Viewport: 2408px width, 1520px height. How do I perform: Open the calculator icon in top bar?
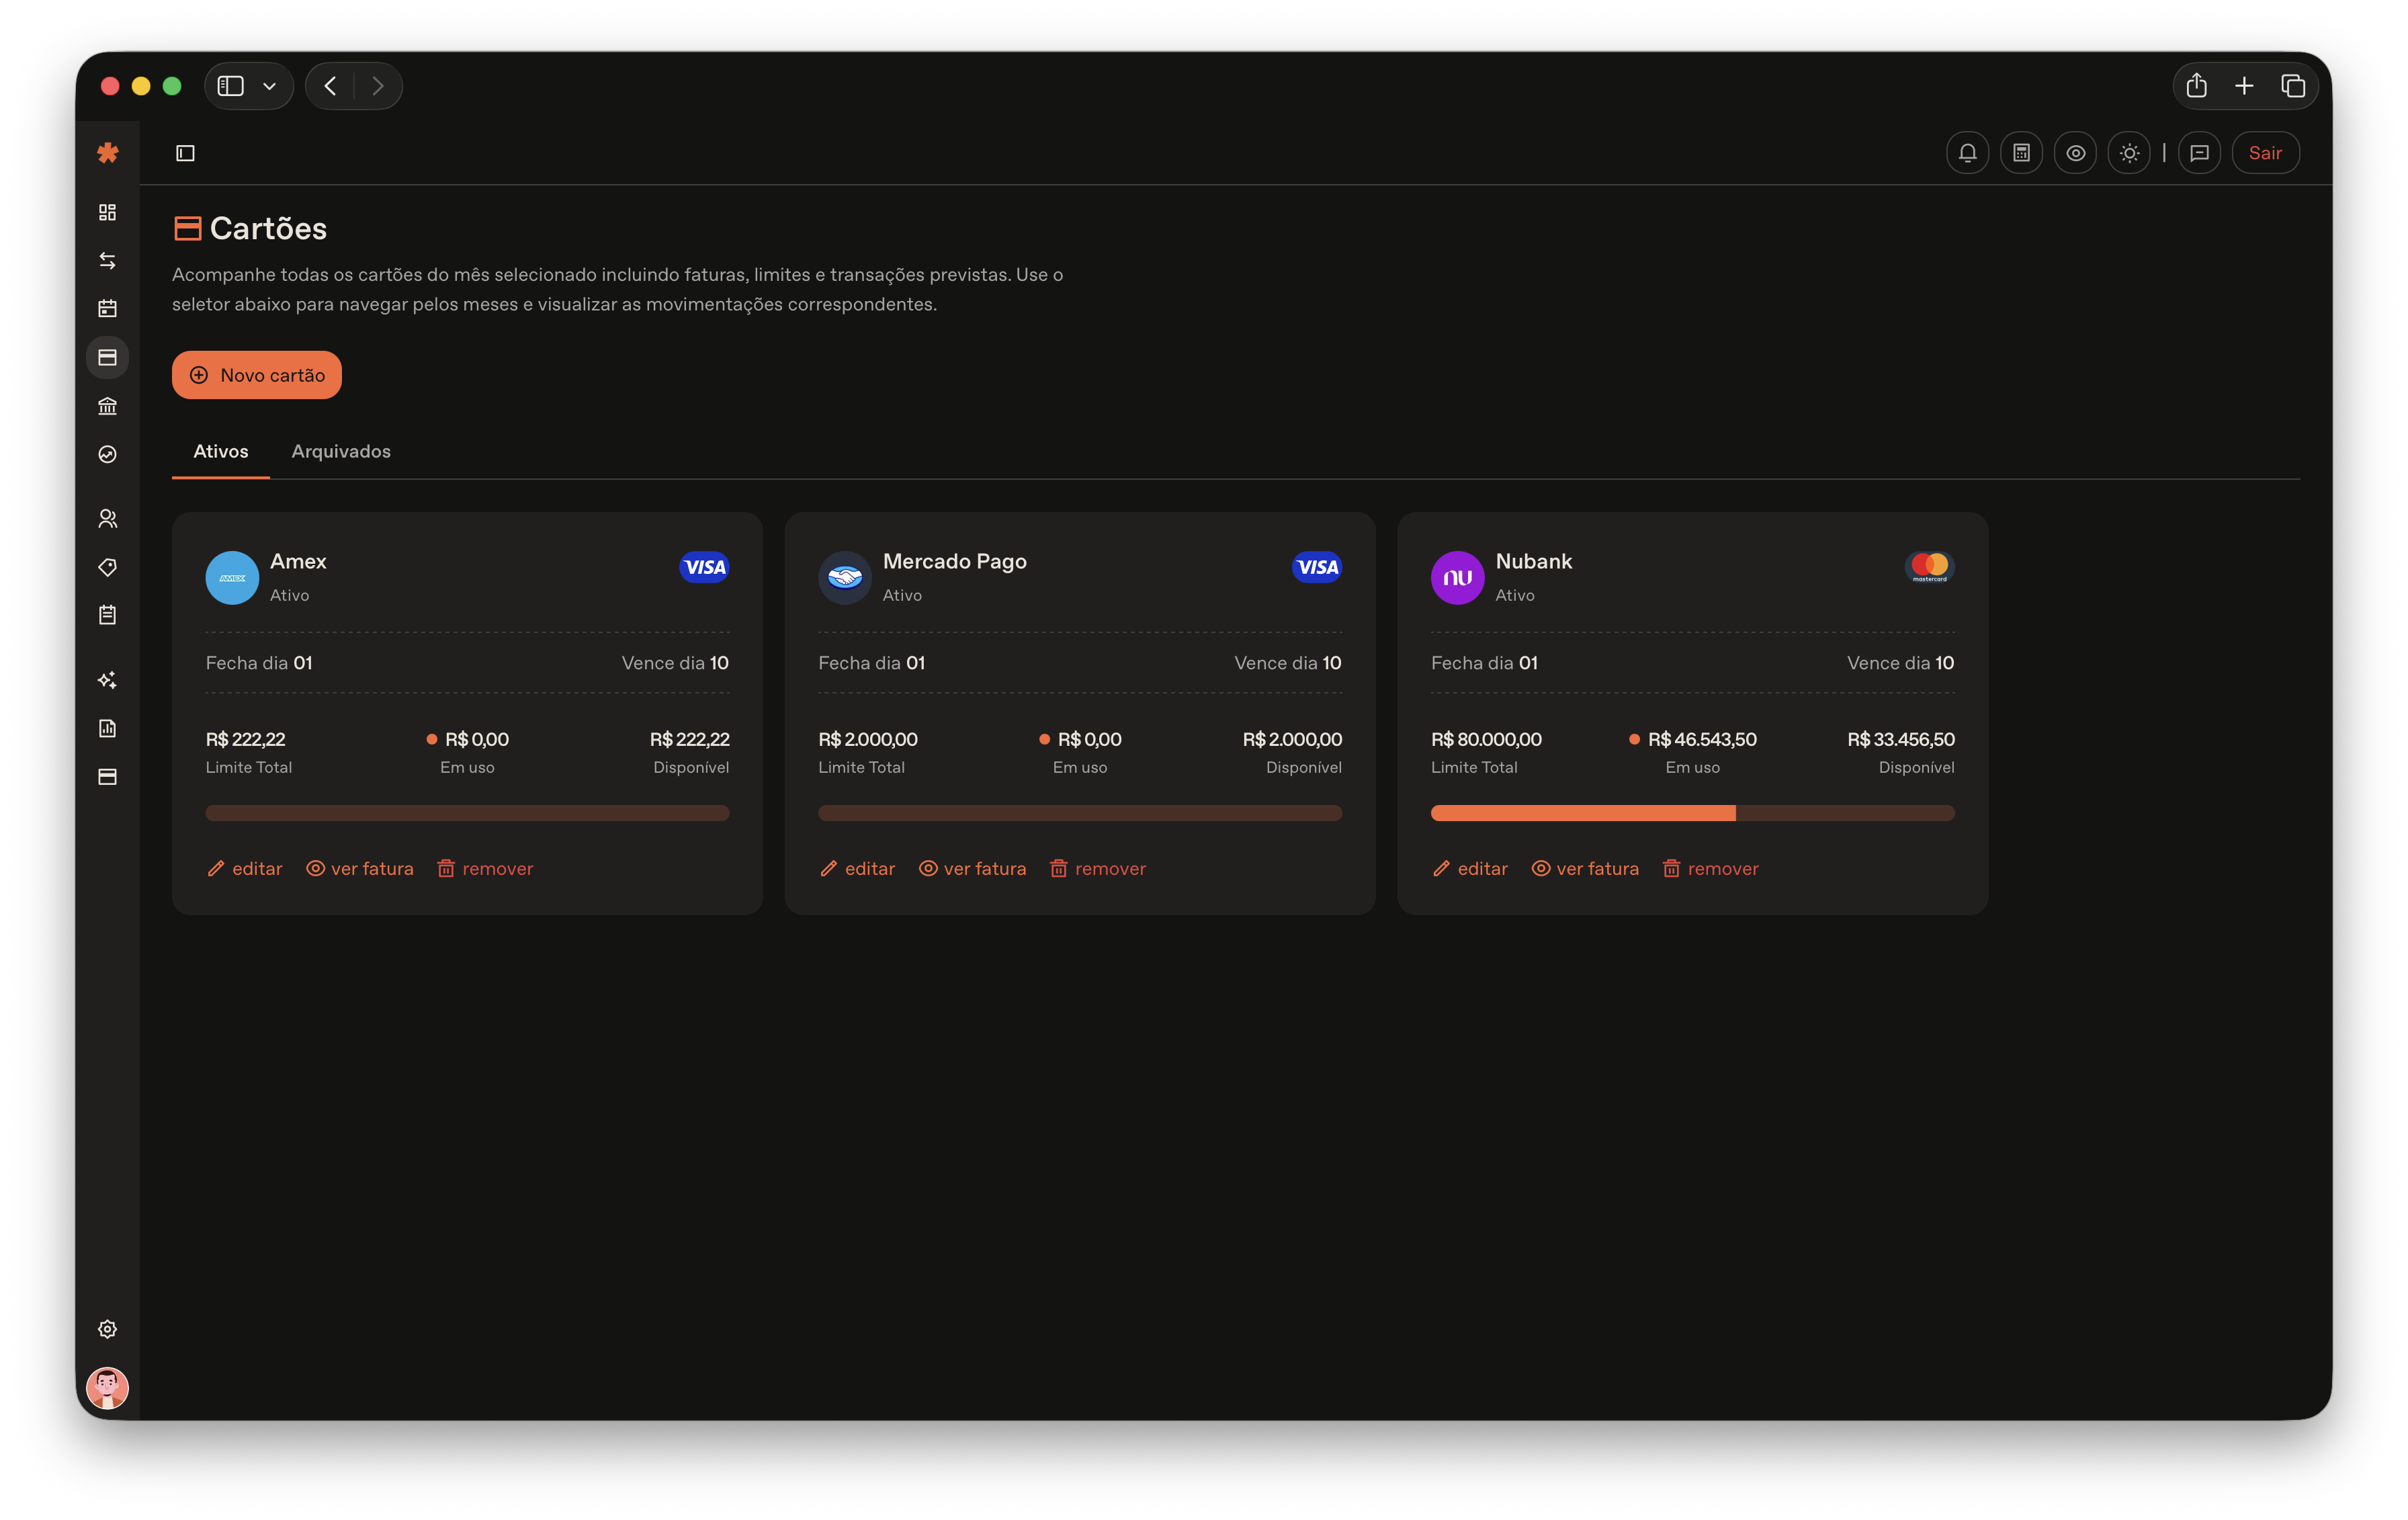pyautogui.click(x=2021, y=153)
